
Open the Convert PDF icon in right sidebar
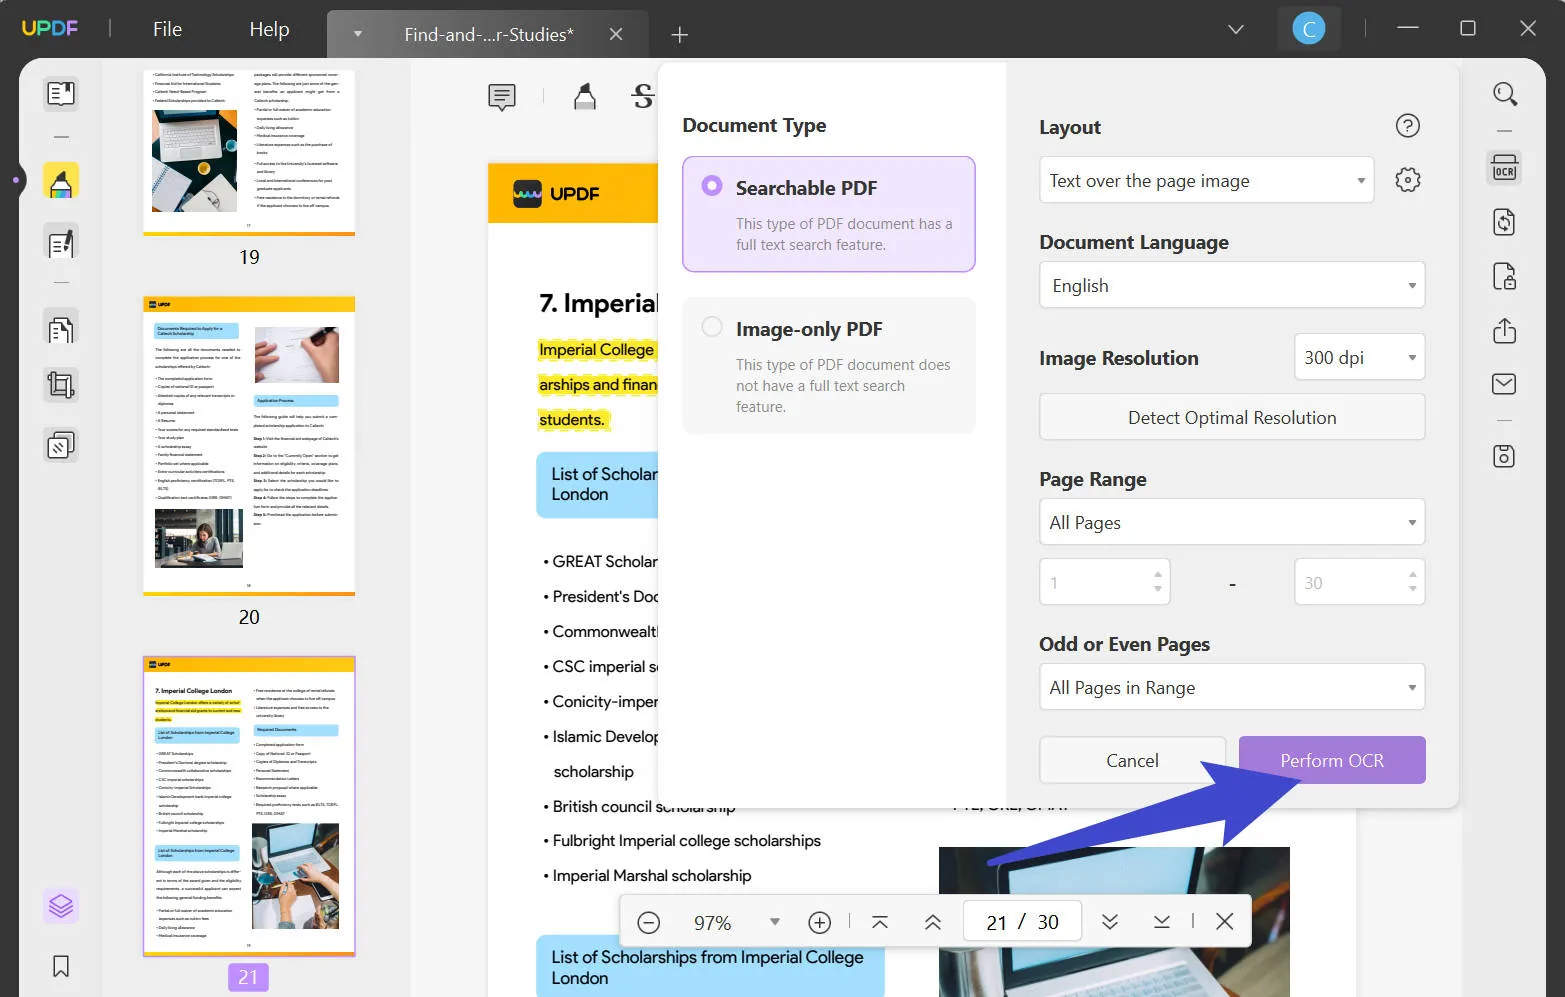[1505, 222]
